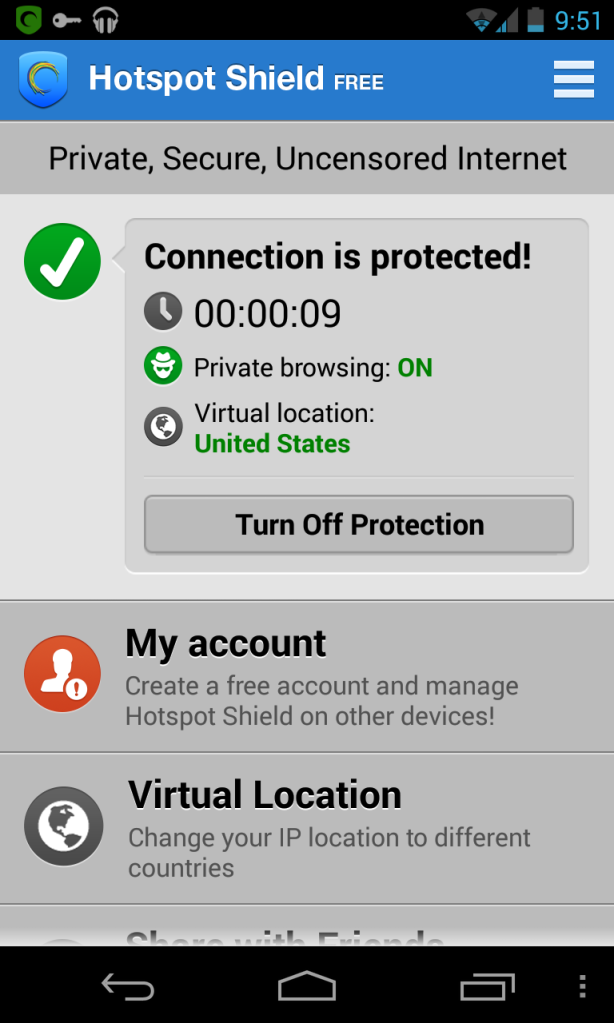614x1023 pixels.
Task: Tap the Virtual Location globe icon
Action: tap(63, 826)
